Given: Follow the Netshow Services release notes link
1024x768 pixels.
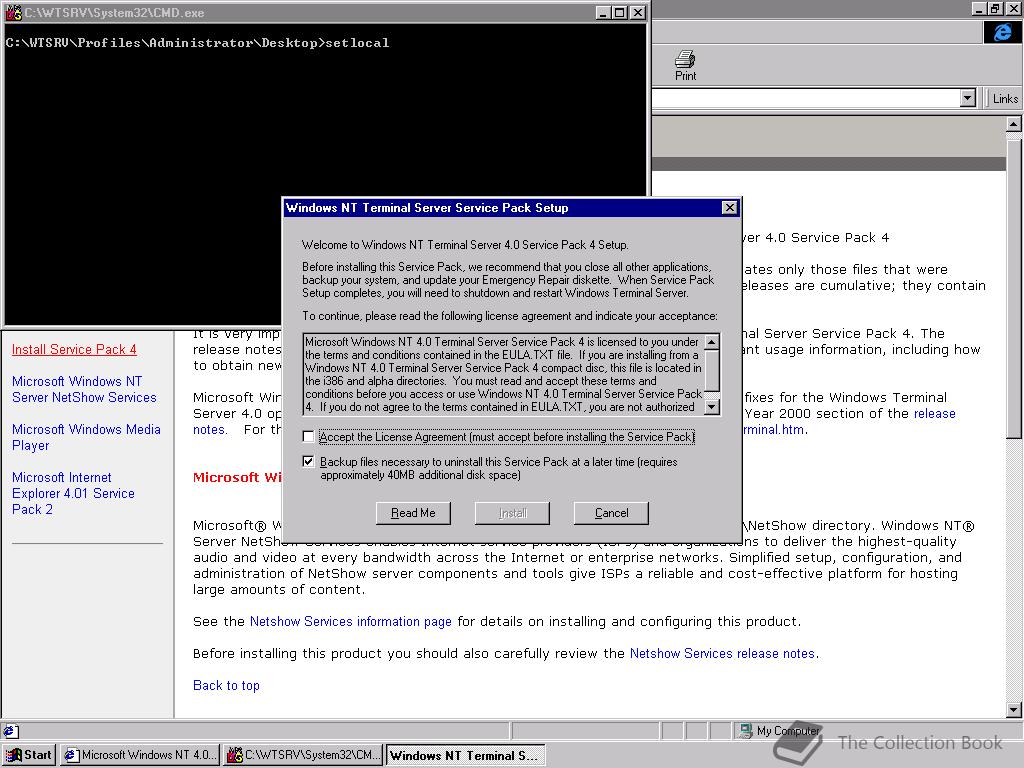Looking at the screenshot, I should point(722,653).
